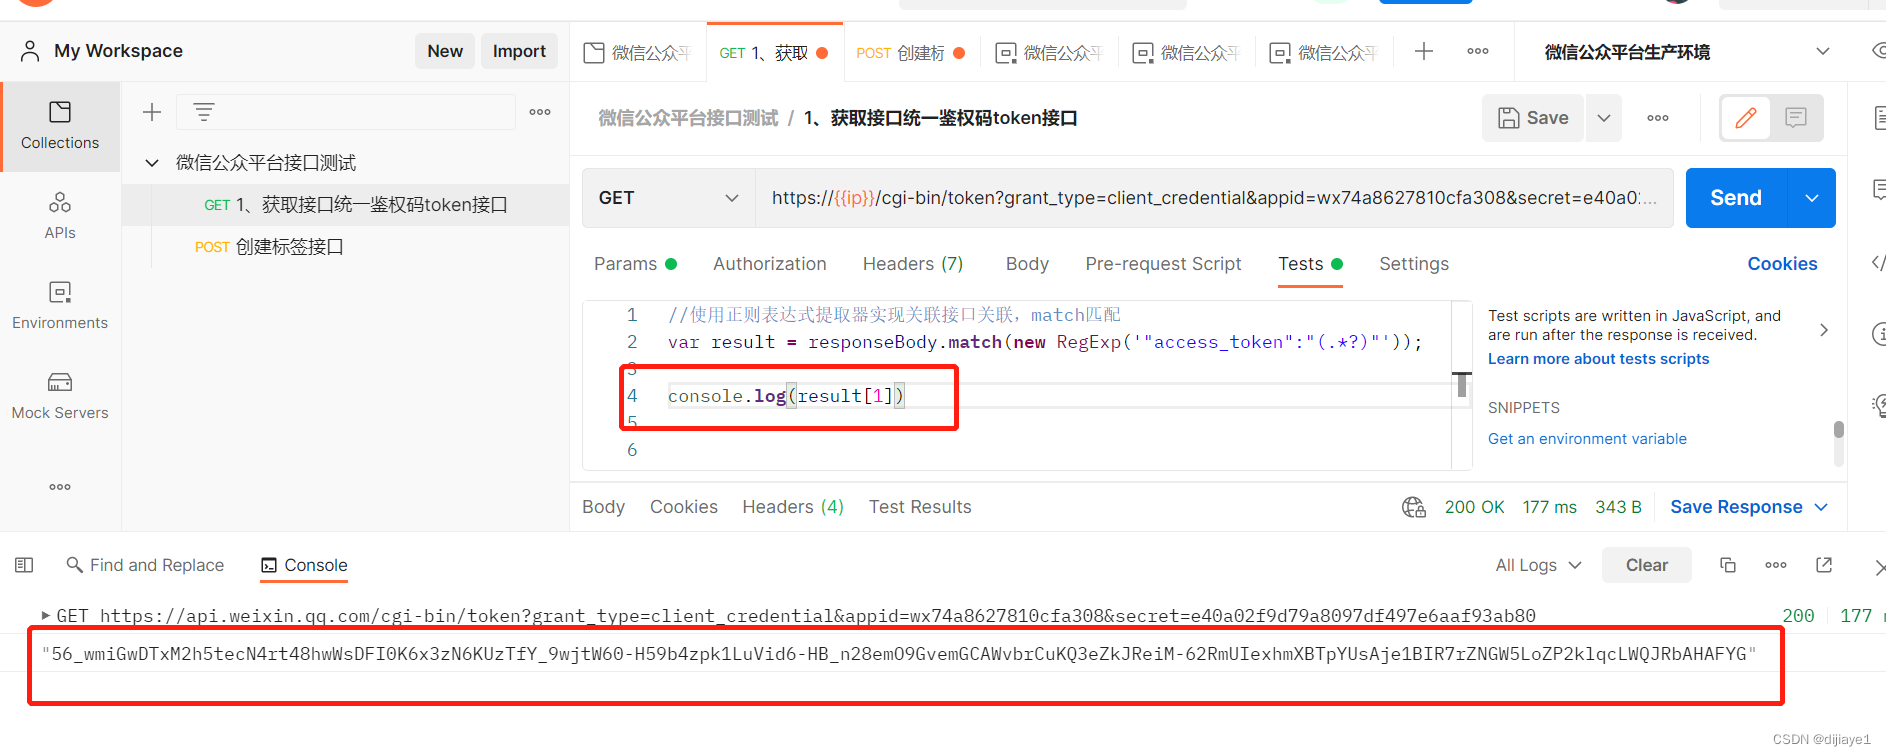
Task: Open the Mock Servers sidebar panel
Action: pos(60,396)
